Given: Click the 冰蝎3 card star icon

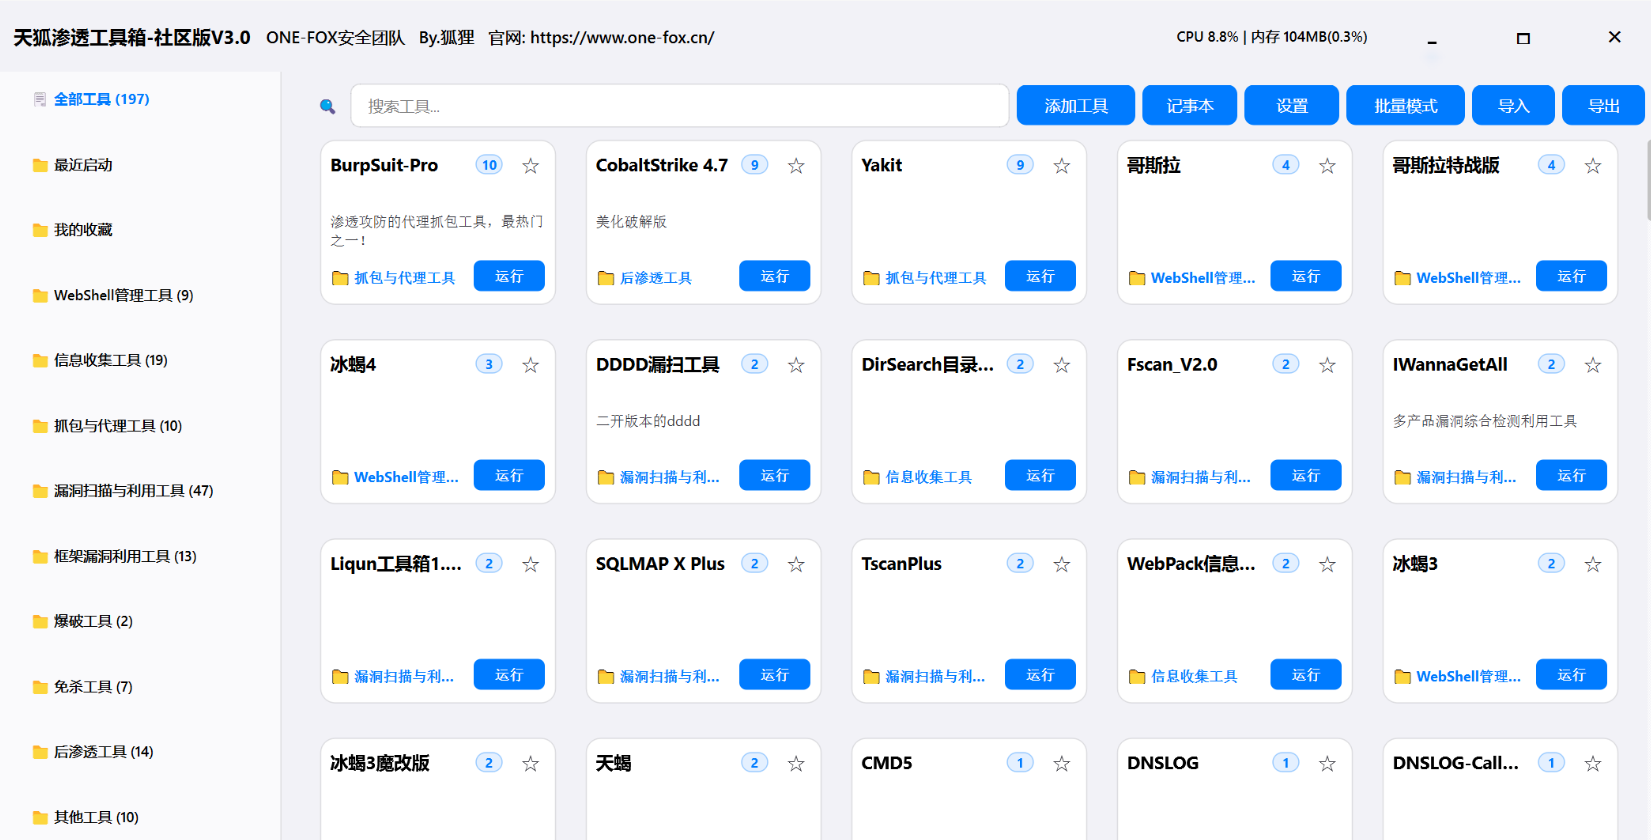Looking at the screenshot, I should tap(1593, 564).
